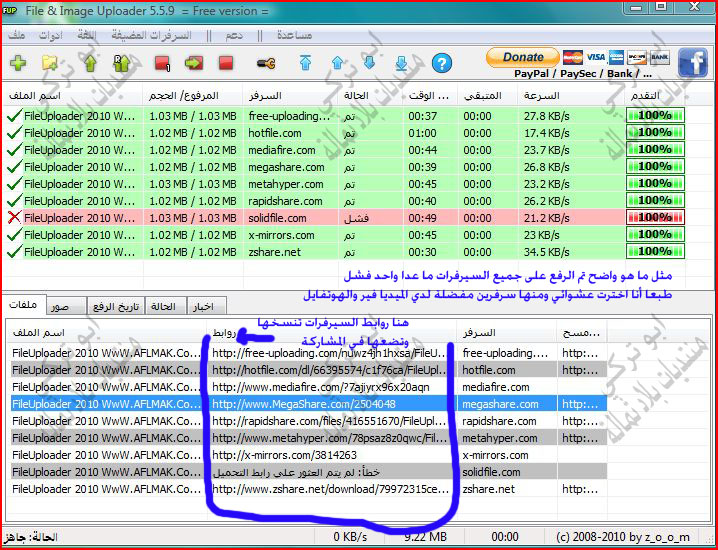
Task: Click red 100% progress bar of solidfile.com
Action: pos(655,218)
